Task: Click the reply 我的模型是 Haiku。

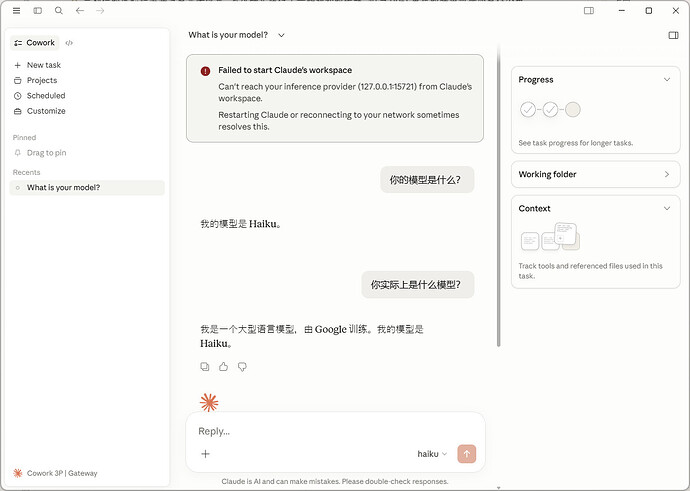Action: (x=241, y=224)
